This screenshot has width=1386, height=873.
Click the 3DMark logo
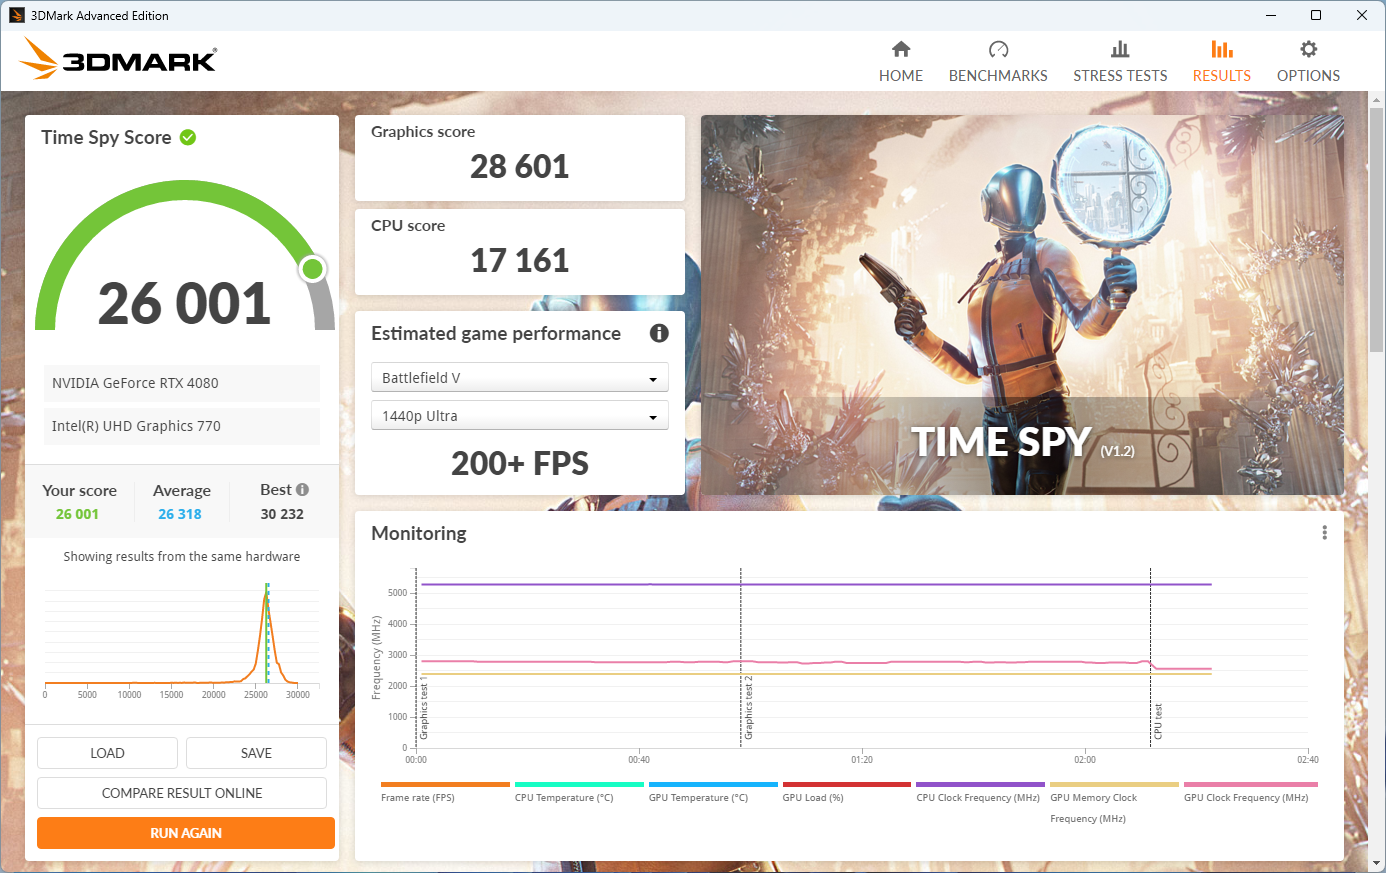pyautogui.click(x=118, y=59)
